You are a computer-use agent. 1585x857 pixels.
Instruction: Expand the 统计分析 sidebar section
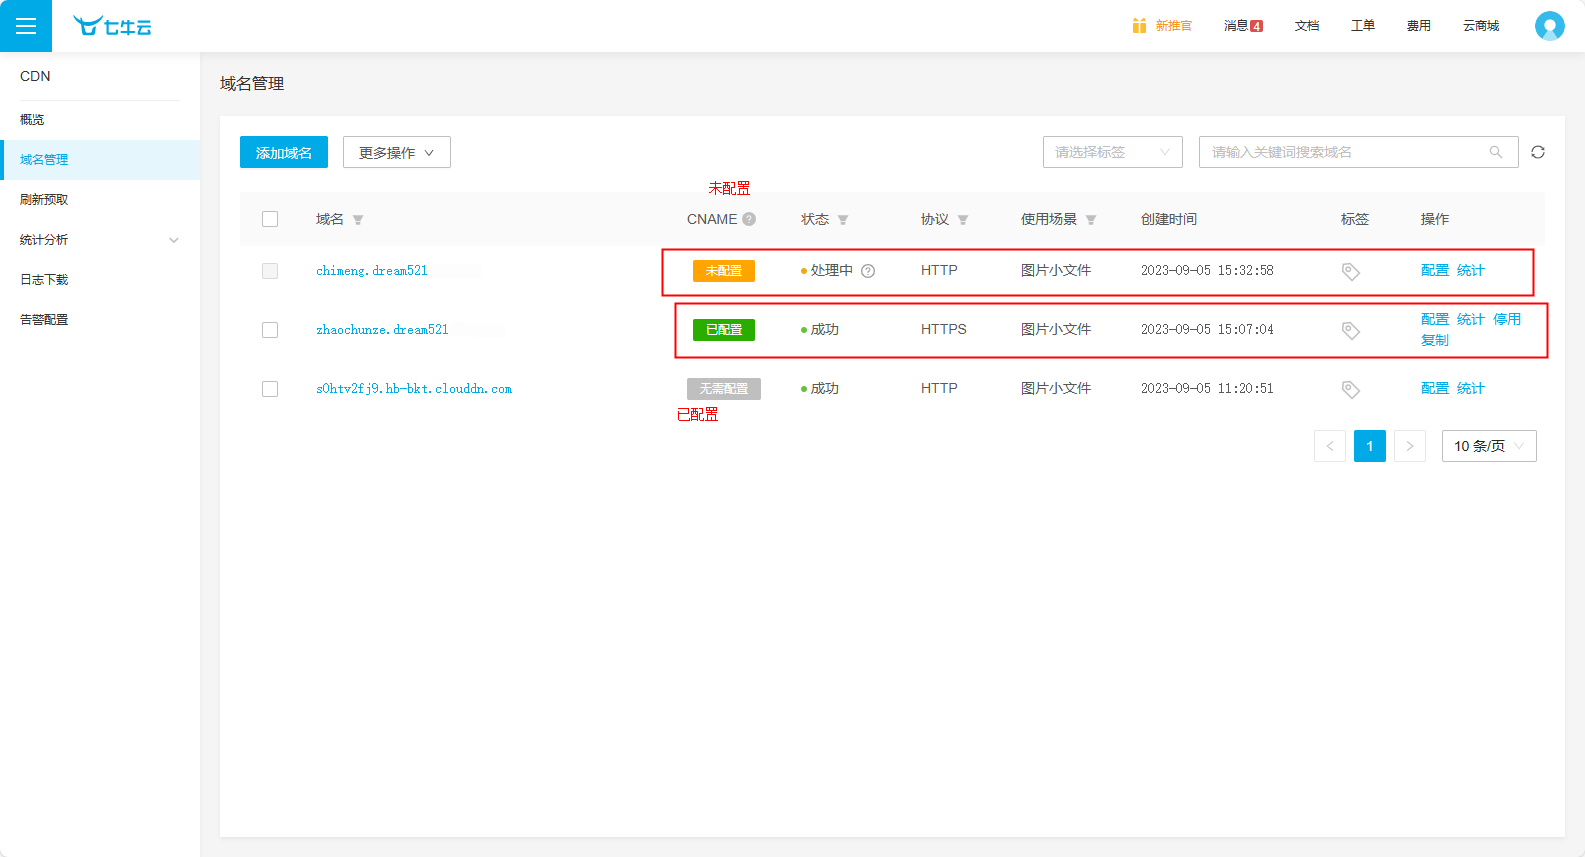point(100,240)
